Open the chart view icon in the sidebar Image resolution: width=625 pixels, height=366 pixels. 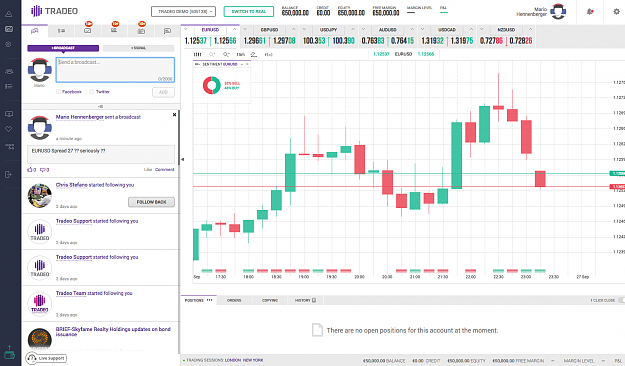[8, 29]
